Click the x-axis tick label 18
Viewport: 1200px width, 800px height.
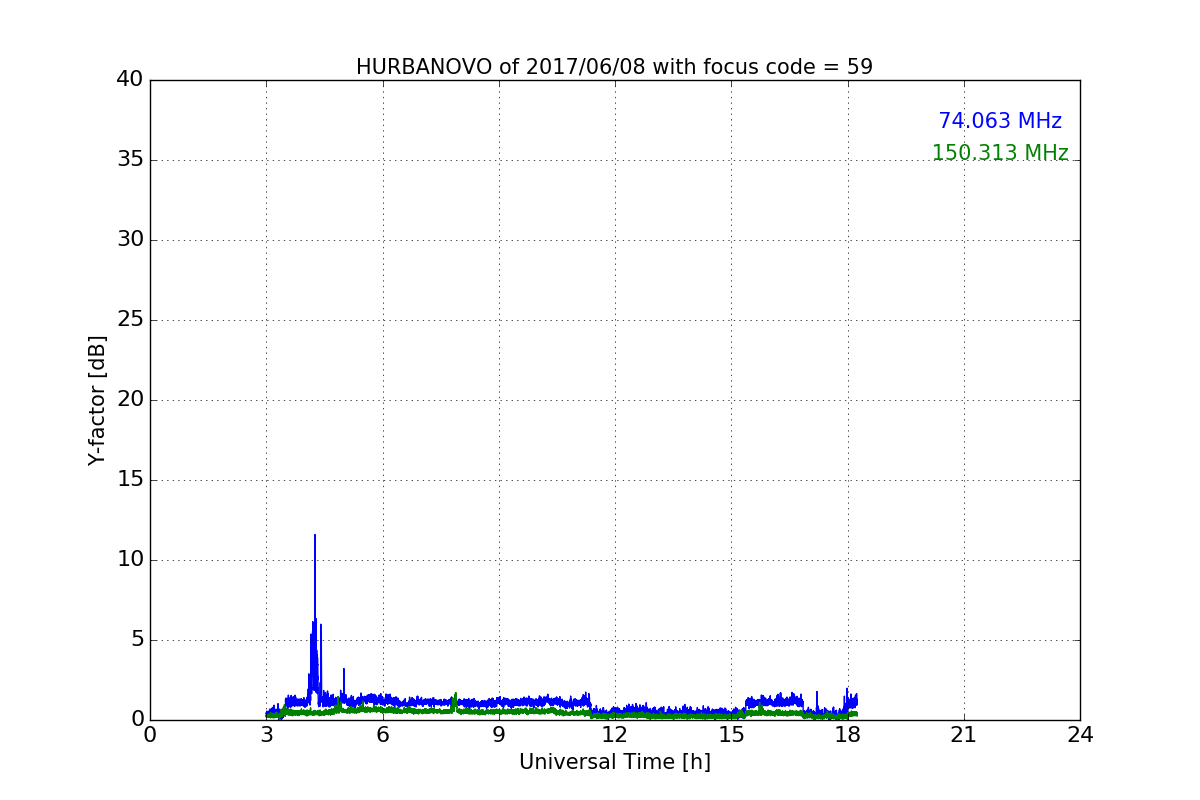[847, 735]
